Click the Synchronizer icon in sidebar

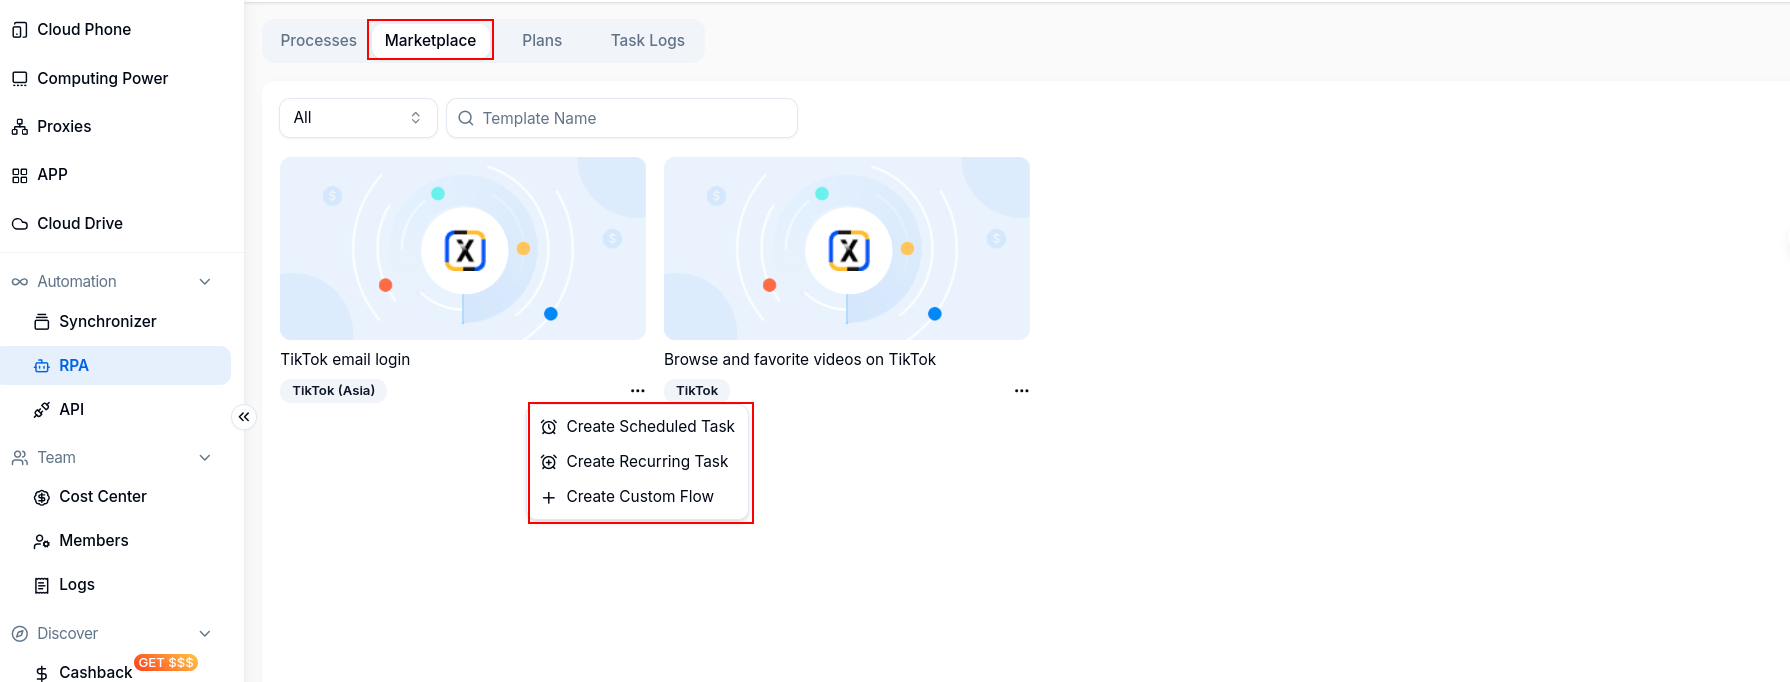(41, 322)
